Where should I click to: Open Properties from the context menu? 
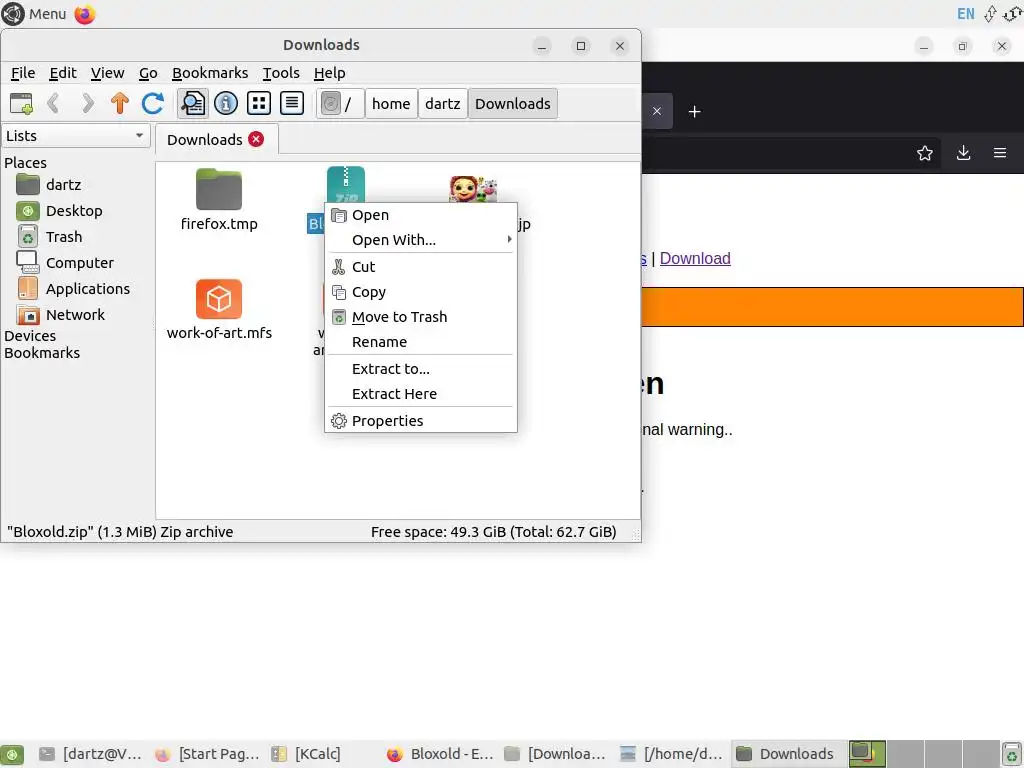421,421
